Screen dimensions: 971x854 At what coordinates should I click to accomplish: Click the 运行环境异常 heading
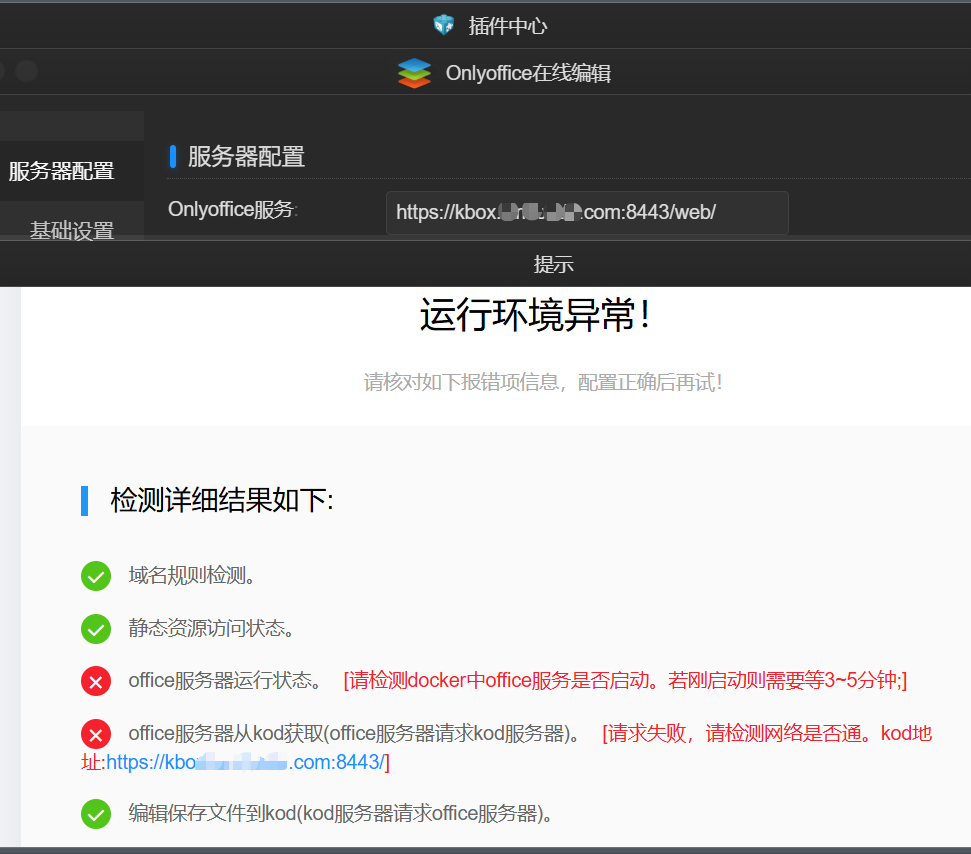(x=535, y=315)
